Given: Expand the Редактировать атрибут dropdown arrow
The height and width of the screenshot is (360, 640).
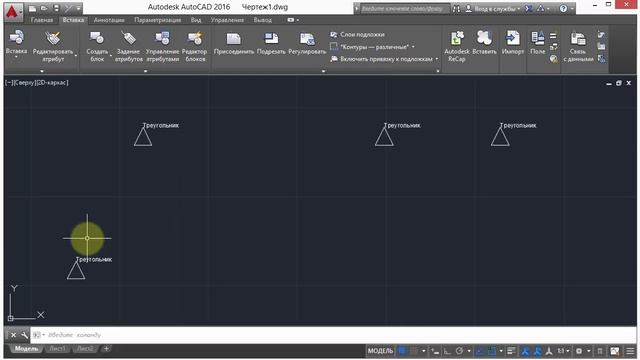Looking at the screenshot, I should coord(76,55).
